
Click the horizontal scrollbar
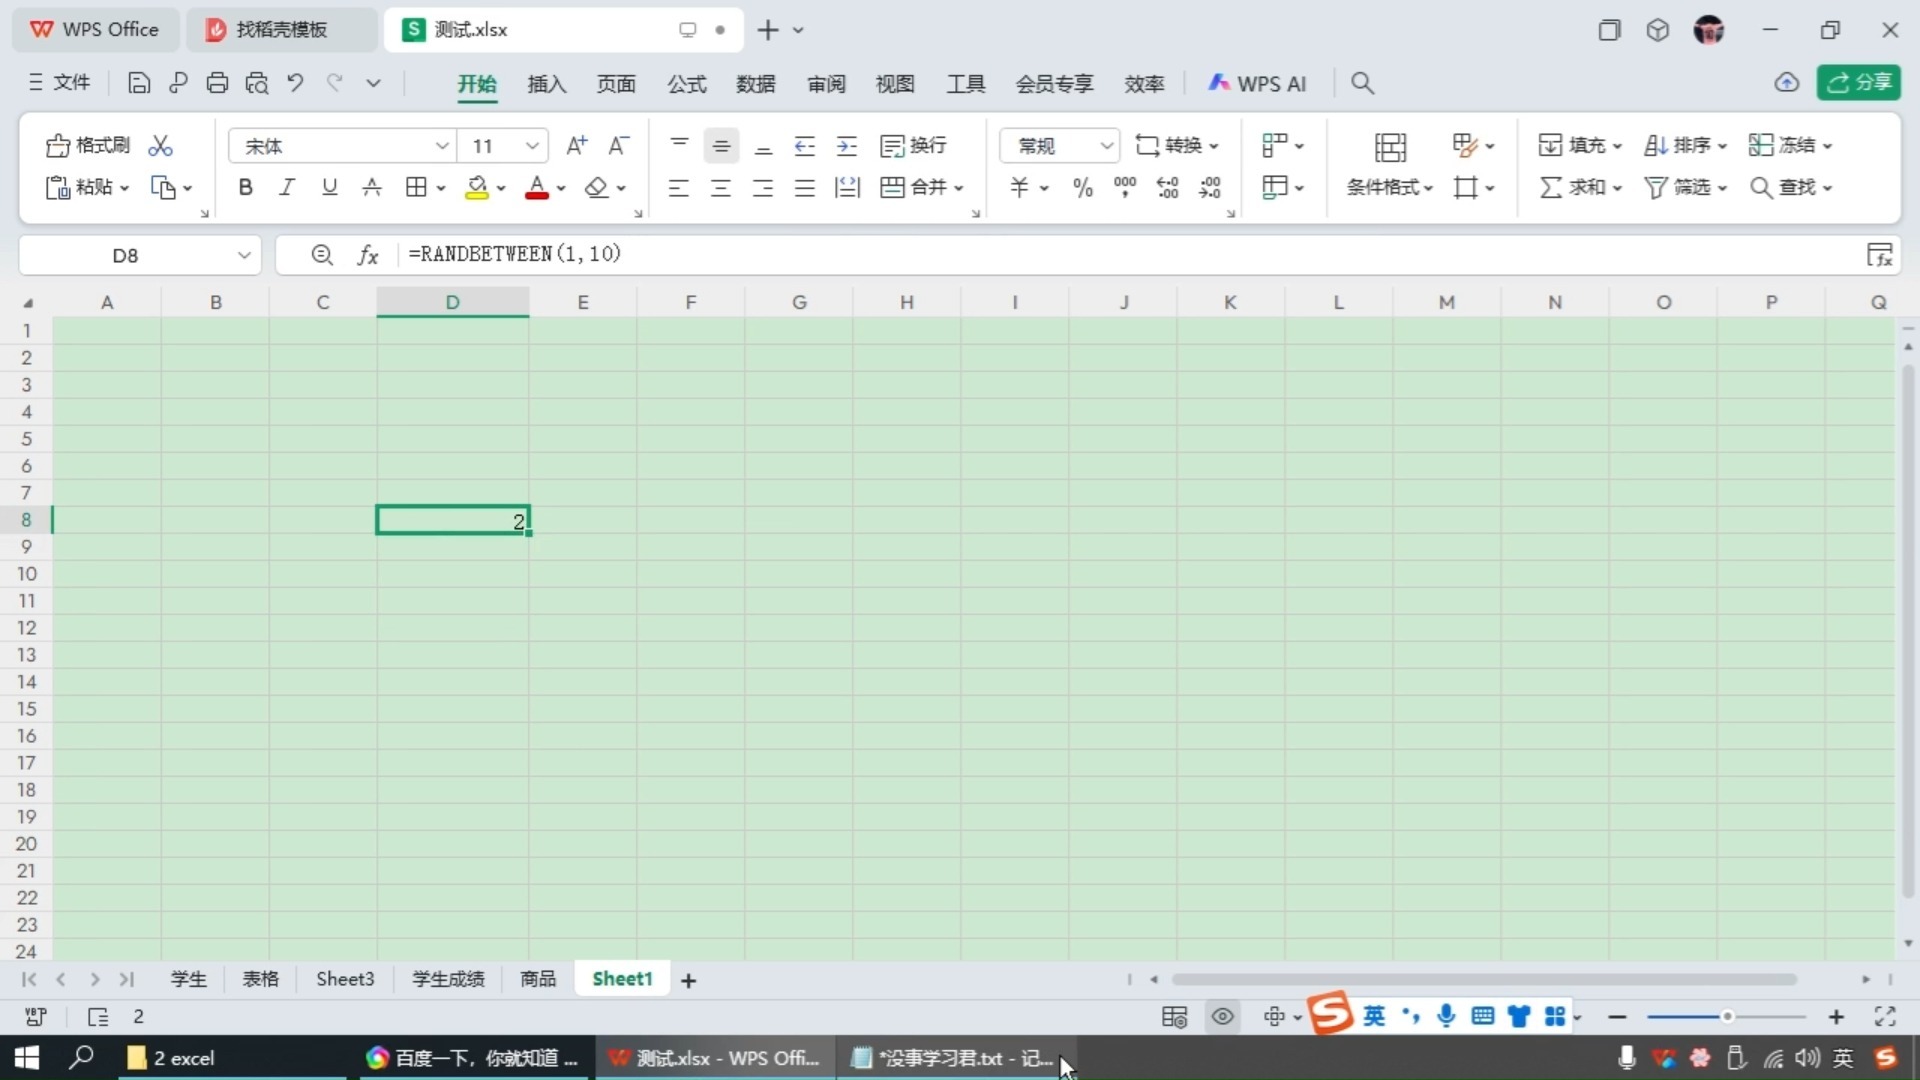click(x=1484, y=980)
